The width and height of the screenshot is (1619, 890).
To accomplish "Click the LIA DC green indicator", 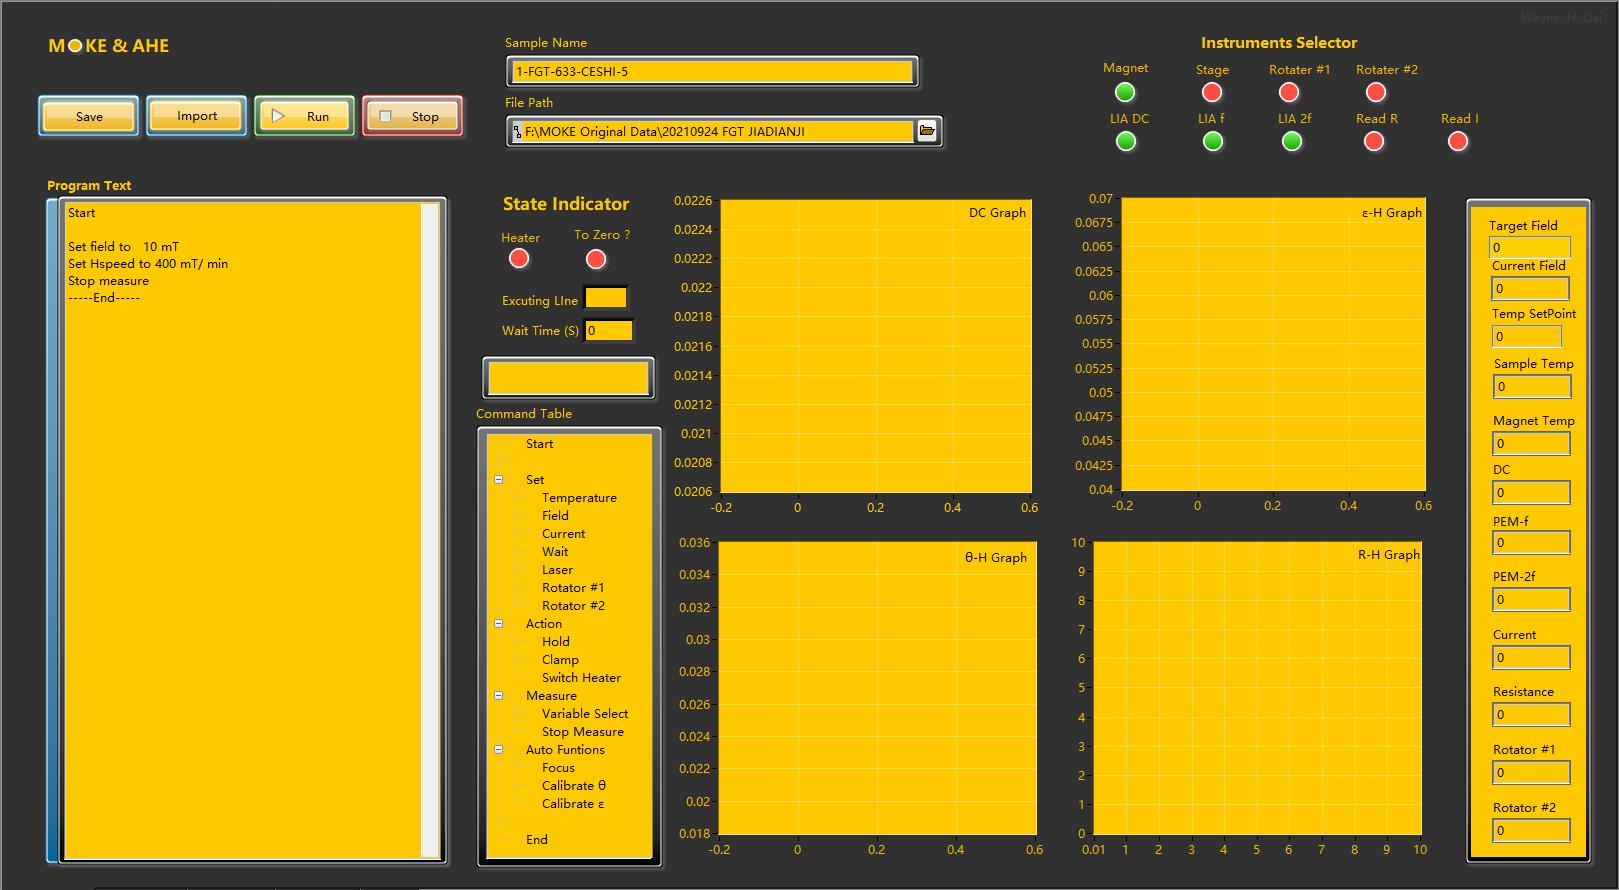I will (x=1126, y=142).
